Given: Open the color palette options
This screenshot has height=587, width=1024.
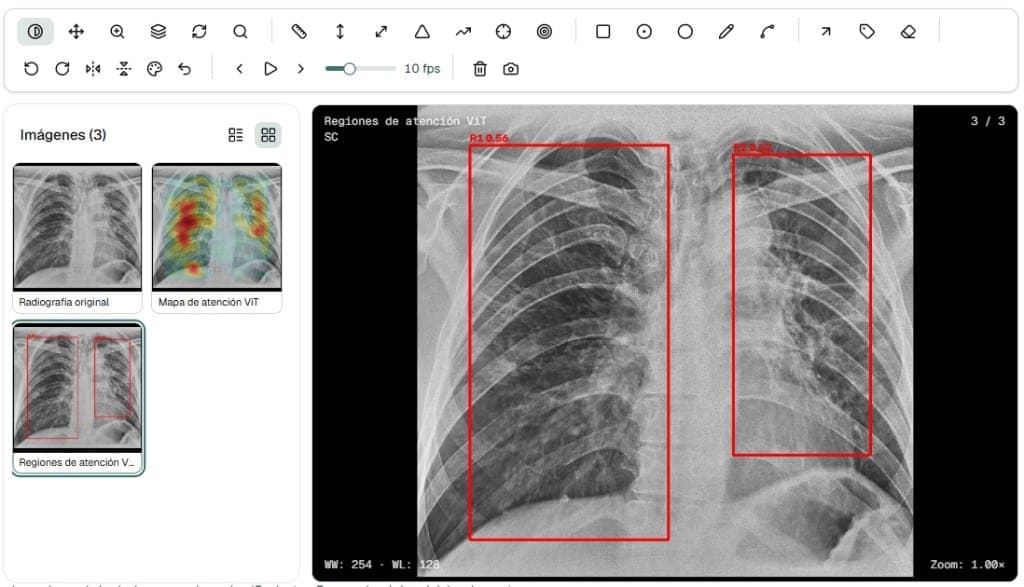Looking at the screenshot, I should pyautogui.click(x=154, y=69).
